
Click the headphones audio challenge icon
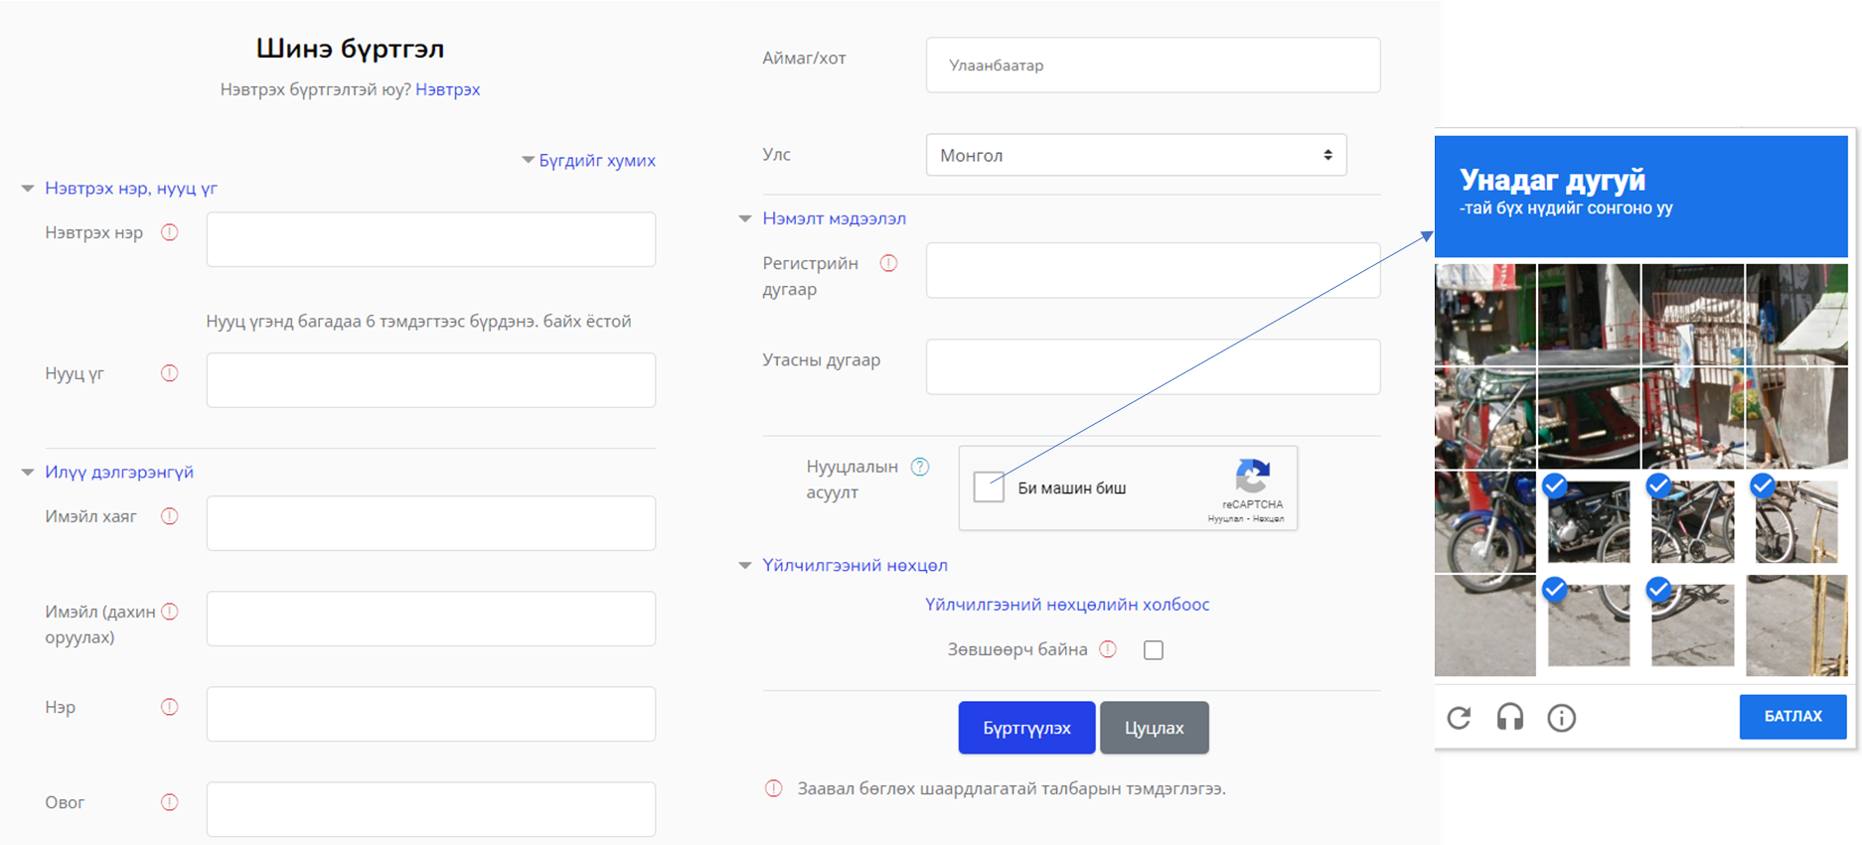(1510, 717)
